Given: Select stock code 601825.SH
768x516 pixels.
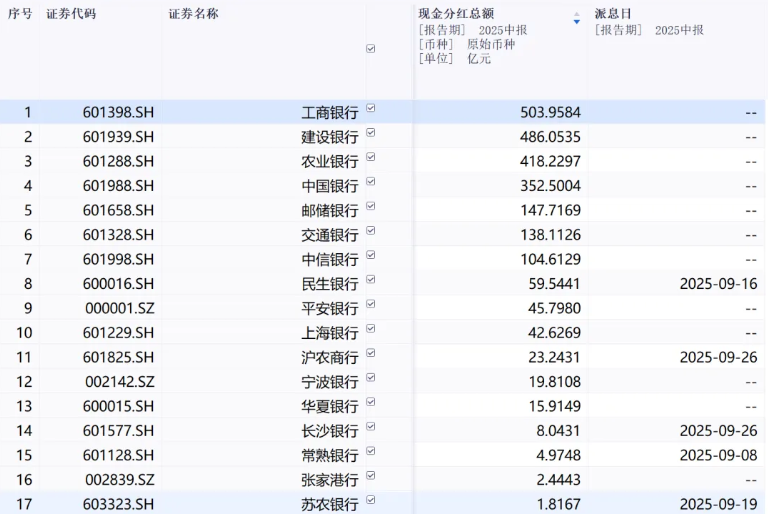Looking at the screenshot, I should pos(118,357).
